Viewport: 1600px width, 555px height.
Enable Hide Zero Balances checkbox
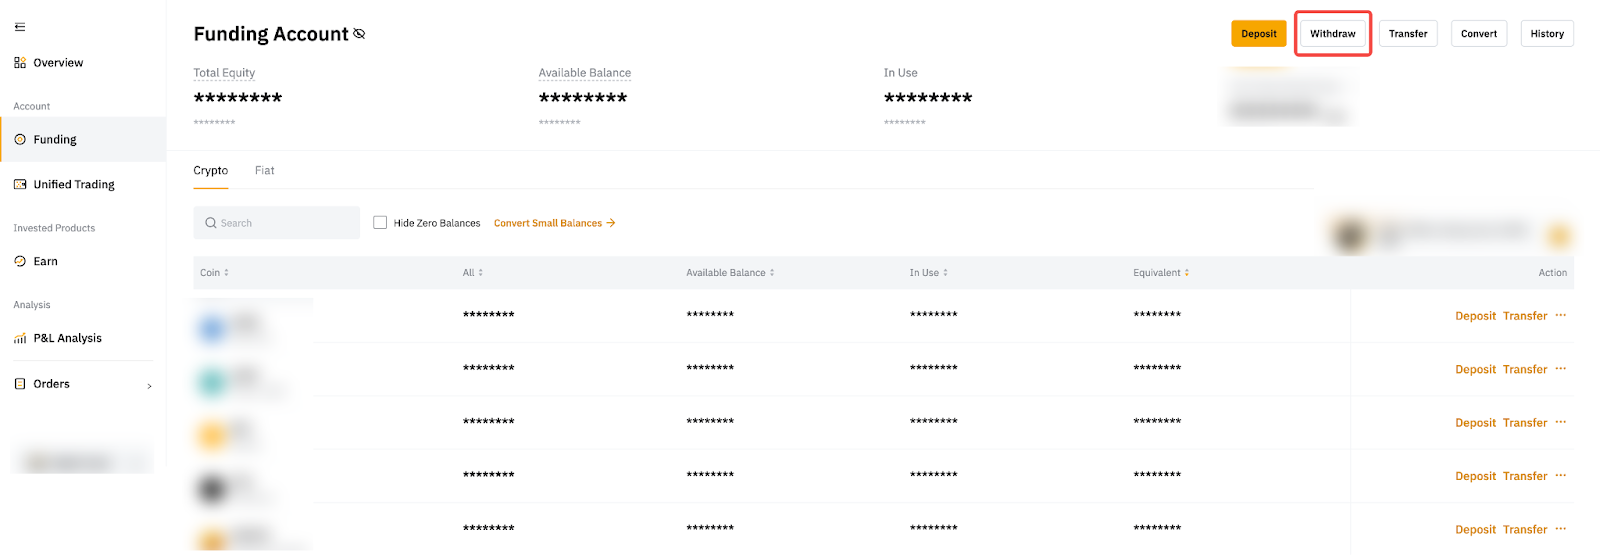(x=380, y=223)
